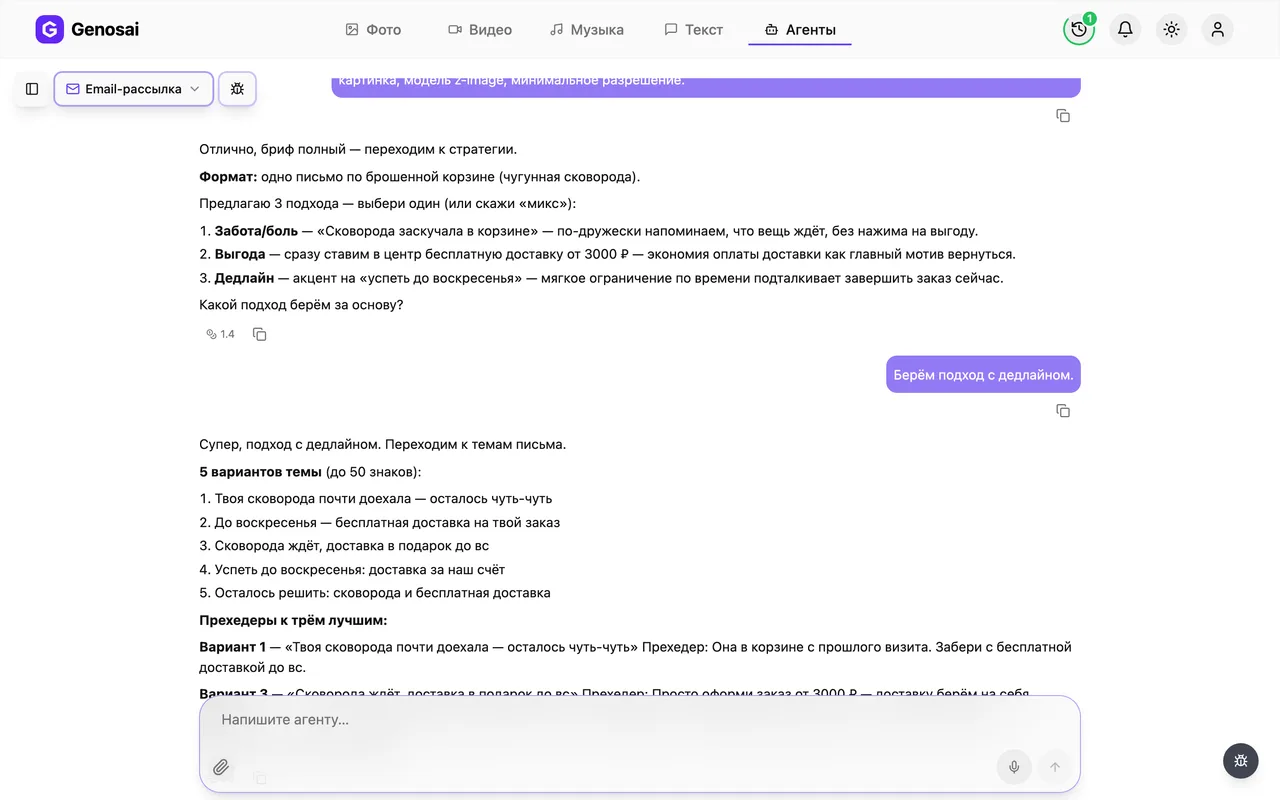Expand the Email-рассылка agent dropdown
The width and height of the screenshot is (1280, 800).
(x=134, y=89)
